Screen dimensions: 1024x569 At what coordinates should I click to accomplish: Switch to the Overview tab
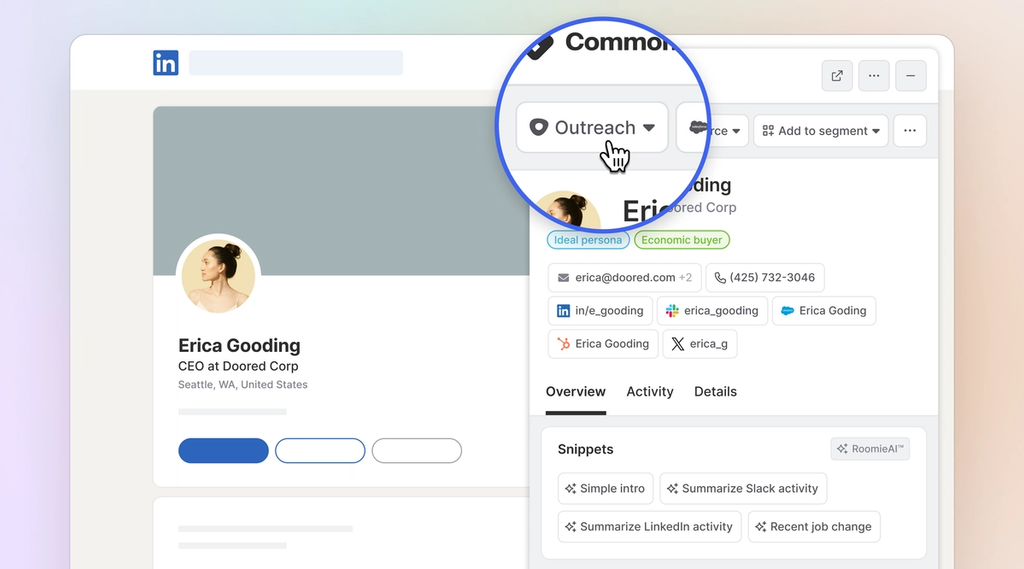(x=575, y=392)
